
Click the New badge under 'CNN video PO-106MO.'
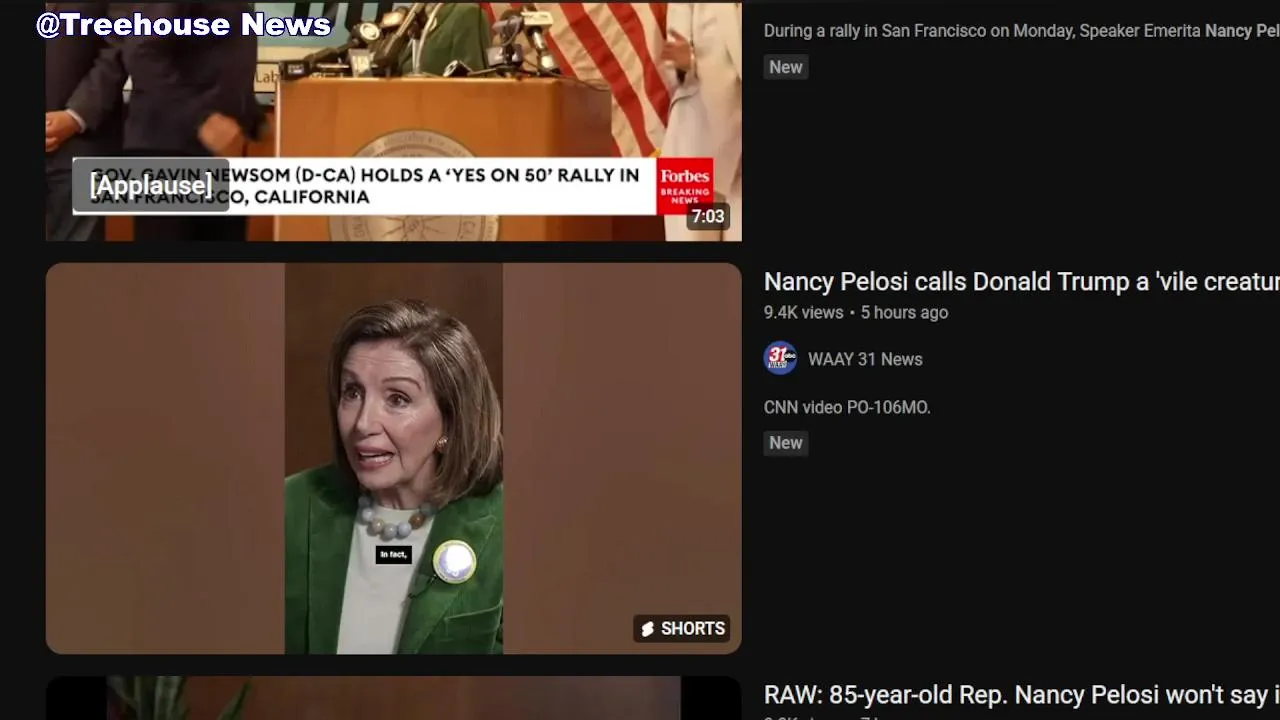coord(786,443)
